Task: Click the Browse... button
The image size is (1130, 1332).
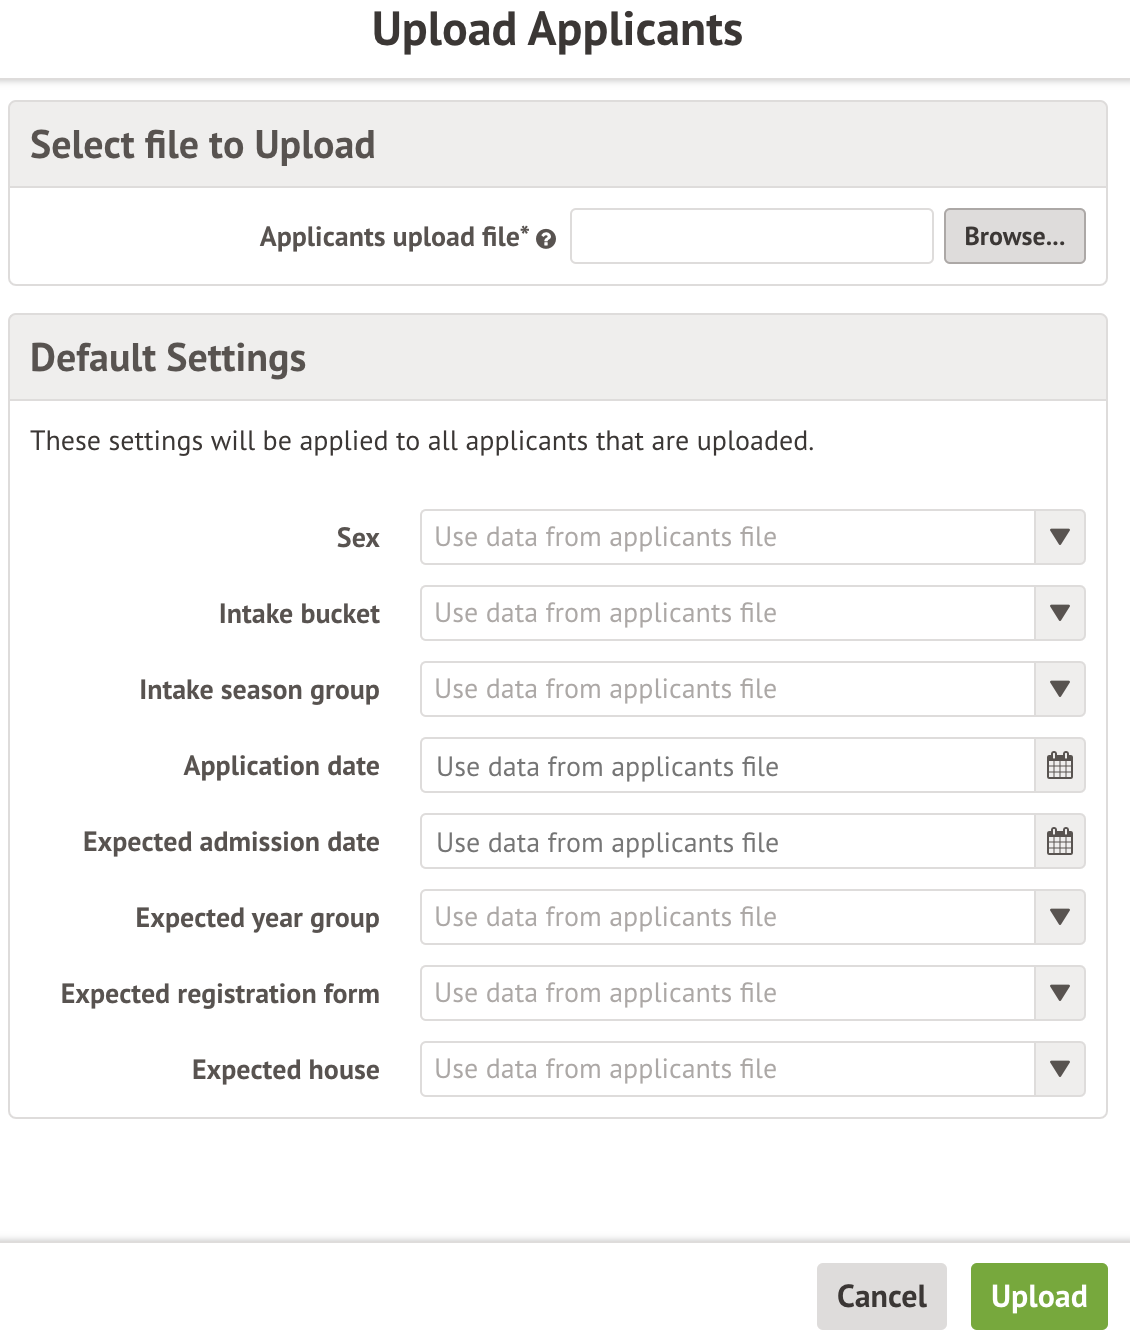Action: 1014,237
